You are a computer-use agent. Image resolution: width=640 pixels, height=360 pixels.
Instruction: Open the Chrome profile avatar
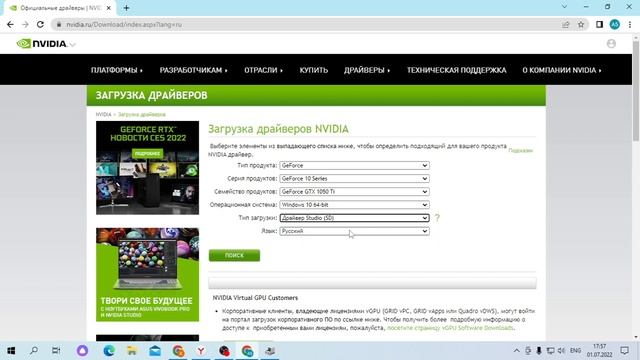[615, 24]
